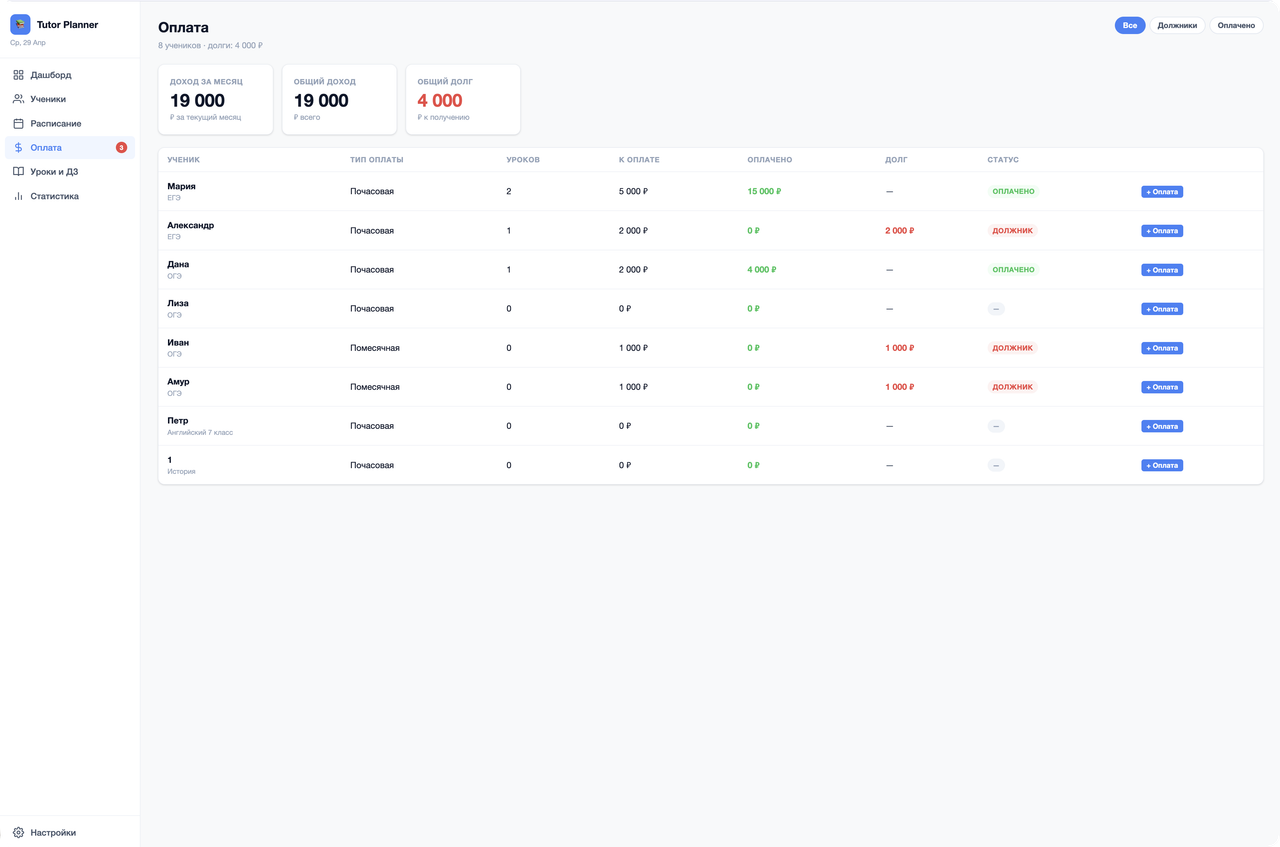Click student name Мария

(x=182, y=186)
